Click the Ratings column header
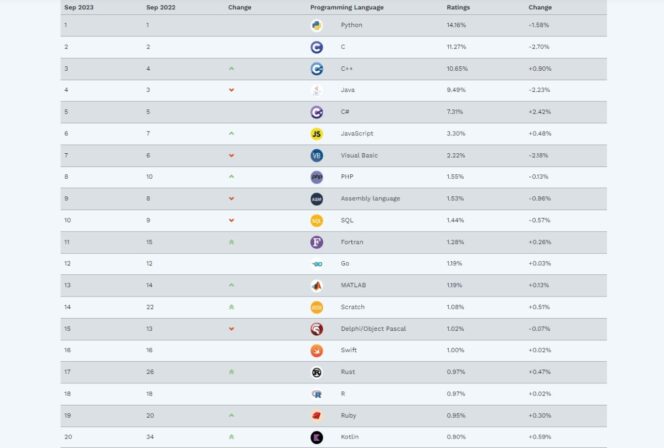Image resolution: width=664 pixels, height=448 pixels. pyautogui.click(x=458, y=7)
